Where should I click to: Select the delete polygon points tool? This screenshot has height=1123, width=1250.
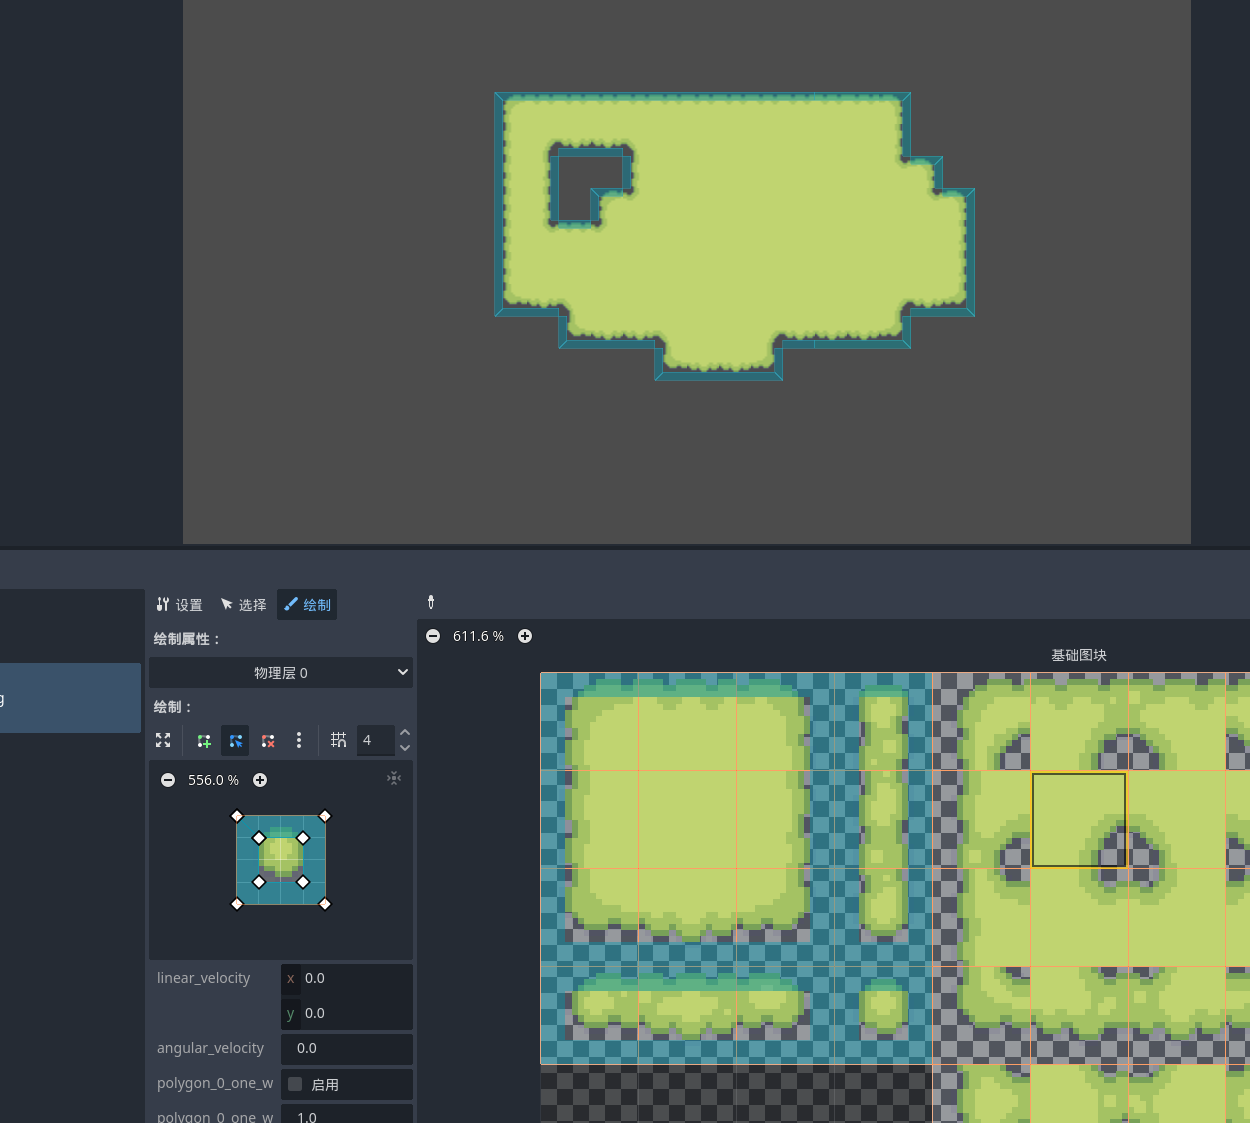(x=268, y=740)
